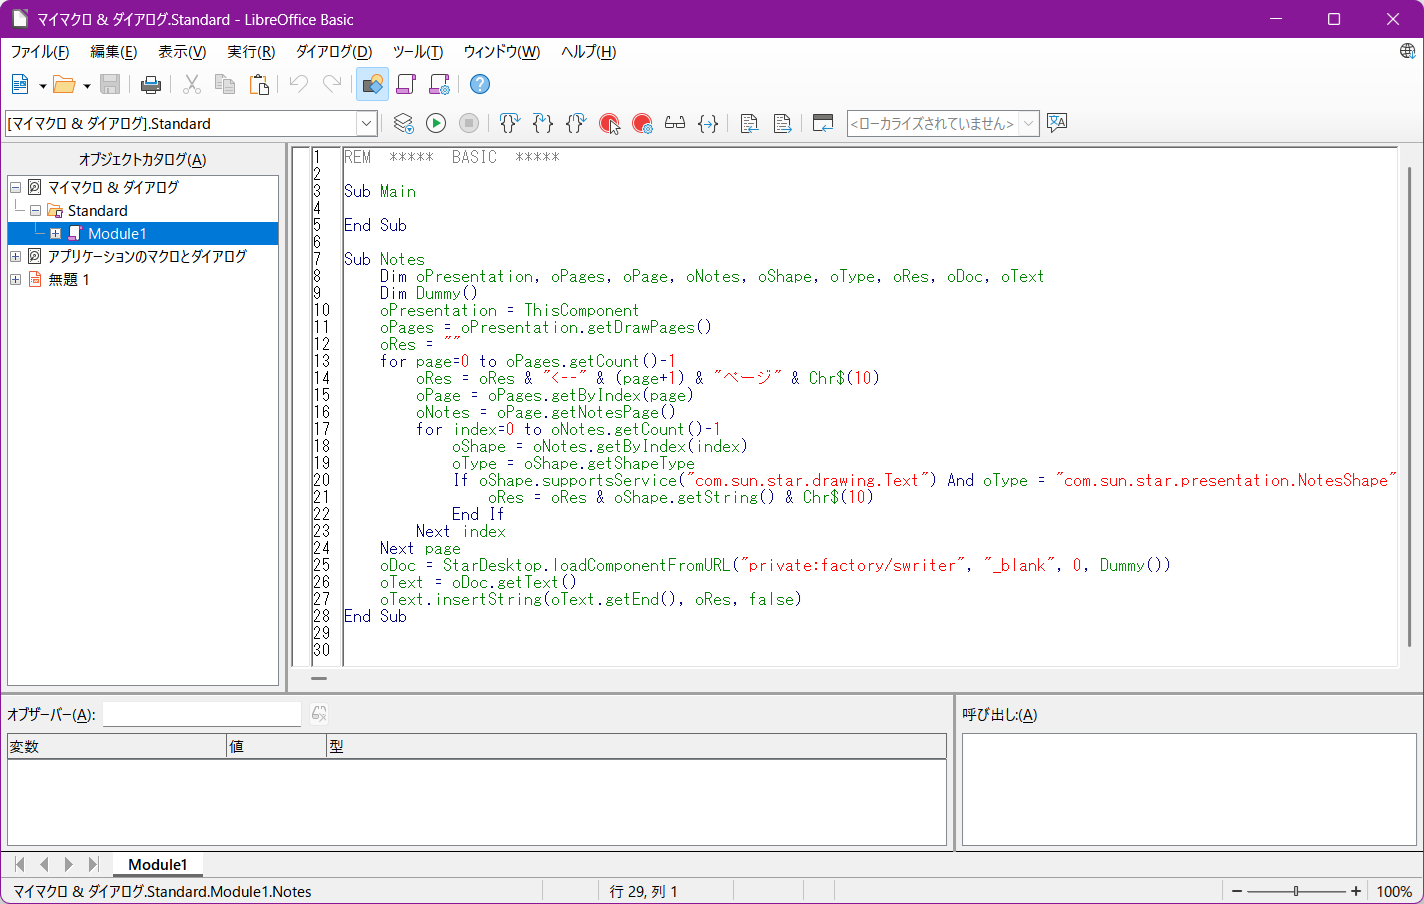Open the Manage Language icon

[x=1057, y=123]
